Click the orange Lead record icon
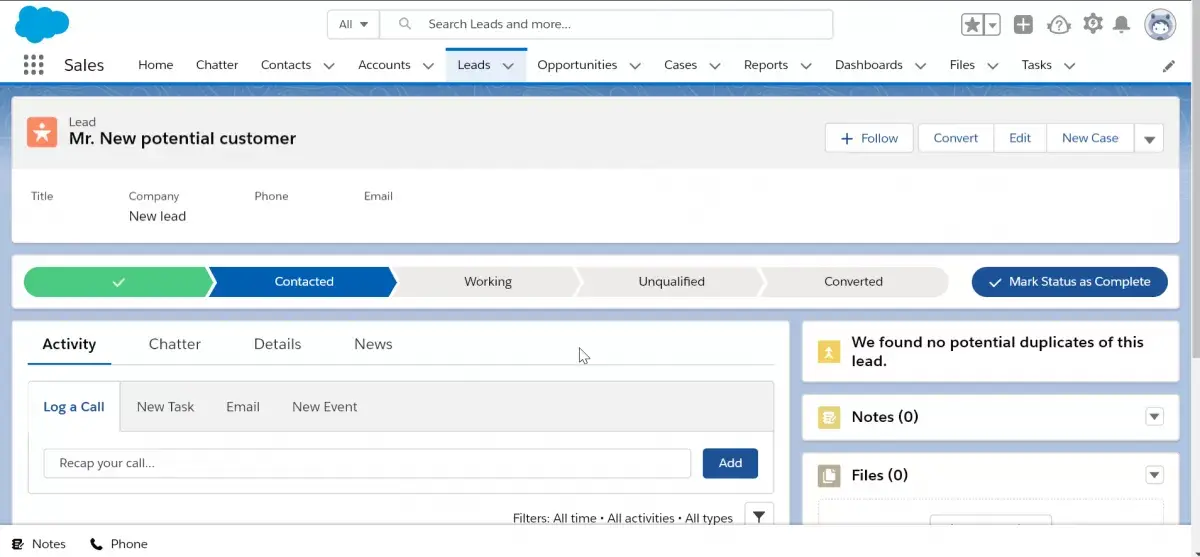 (42, 131)
